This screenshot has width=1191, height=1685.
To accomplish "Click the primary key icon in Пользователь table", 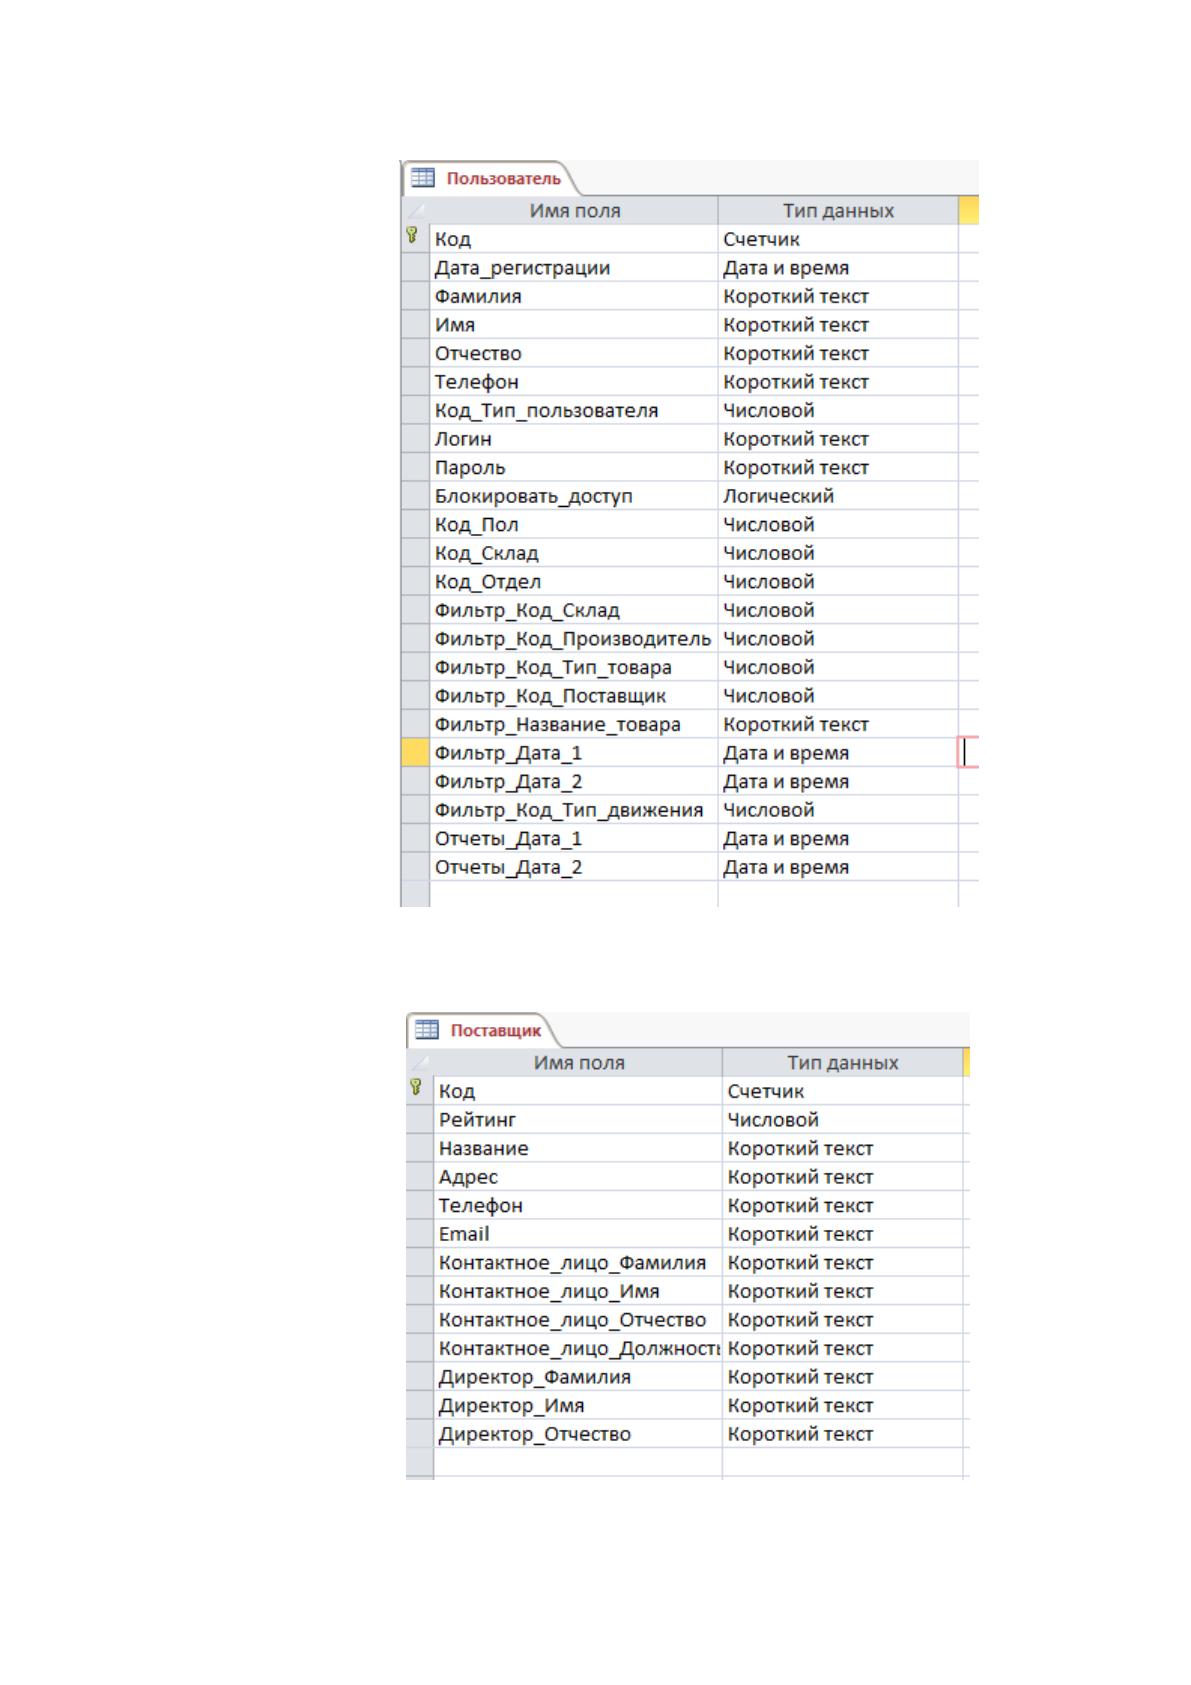I will pos(411,236).
